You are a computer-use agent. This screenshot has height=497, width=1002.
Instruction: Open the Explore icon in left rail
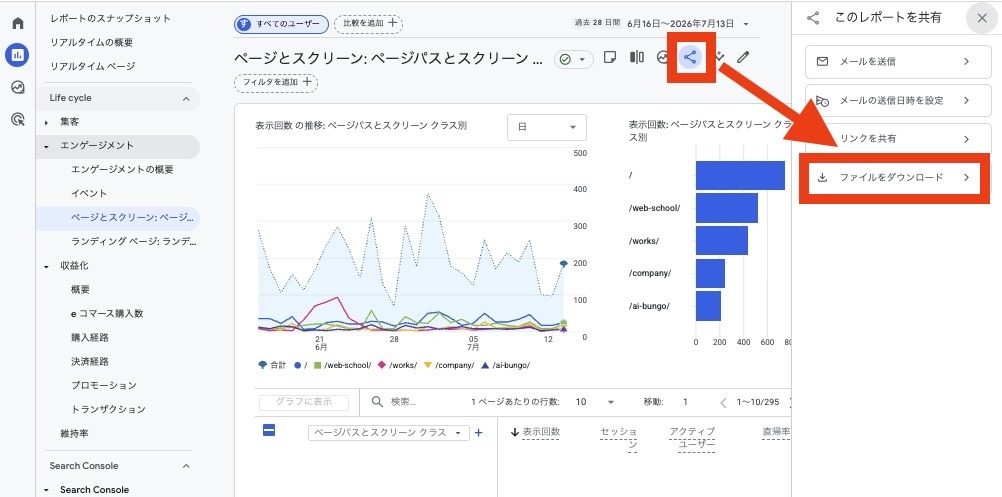(18, 88)
